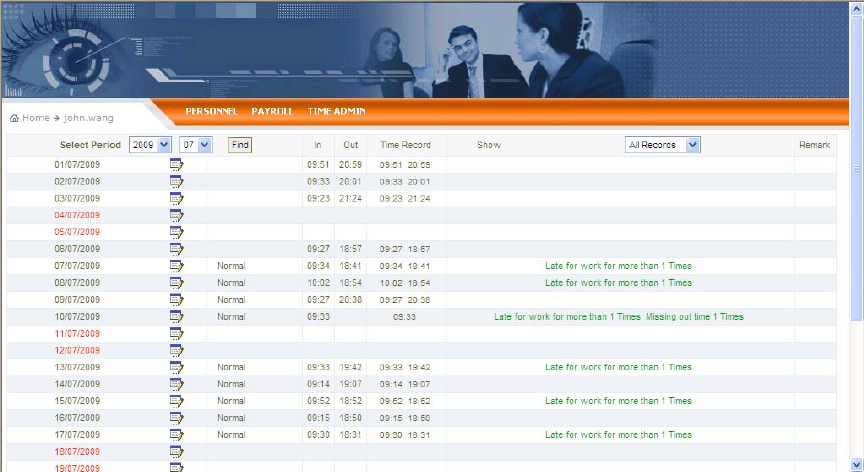Click the vertical scrollbar thumb

click(857, 168)
